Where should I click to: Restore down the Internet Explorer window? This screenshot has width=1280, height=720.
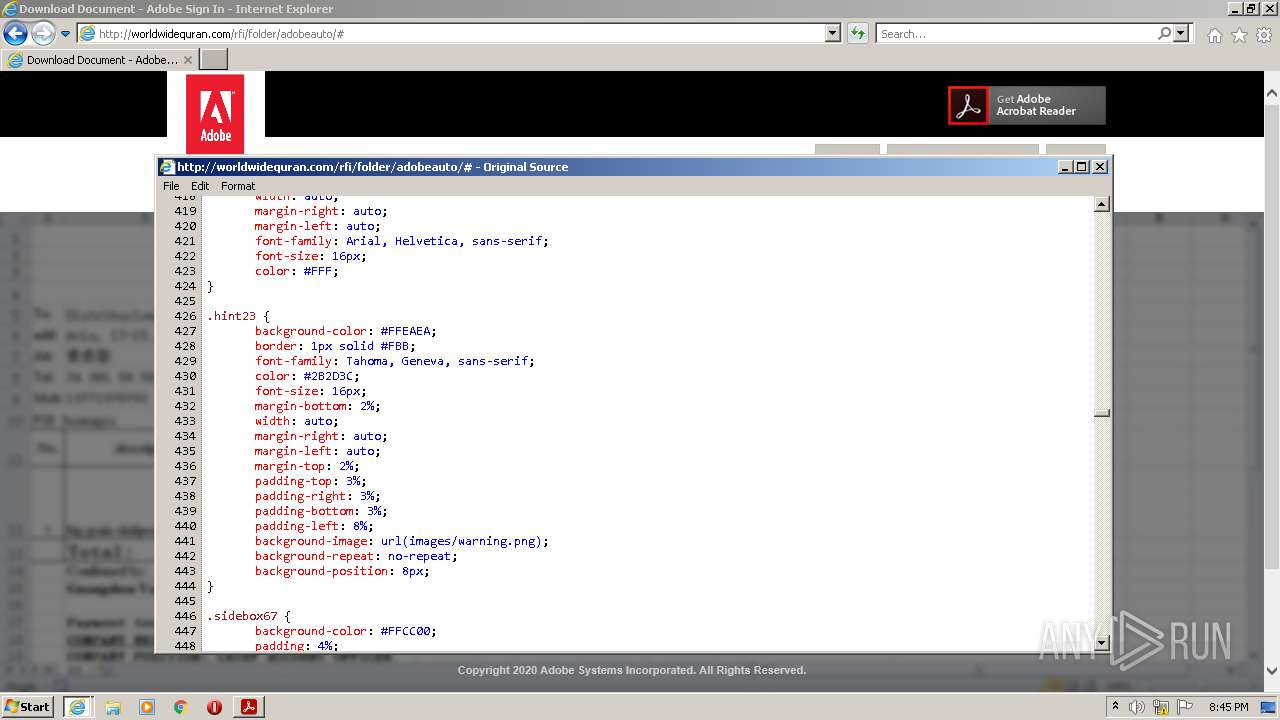[x=1251, y=8]
